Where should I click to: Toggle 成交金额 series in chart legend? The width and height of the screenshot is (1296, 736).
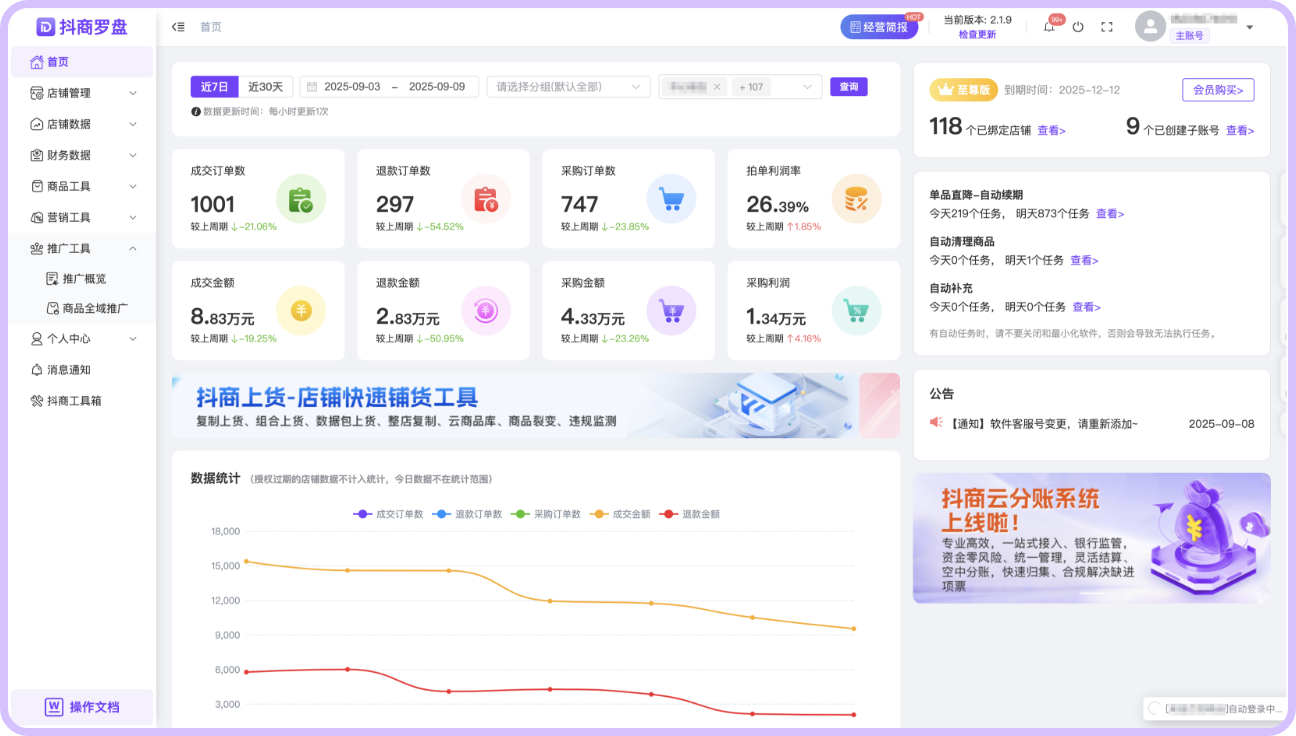[x=621, y=514]
